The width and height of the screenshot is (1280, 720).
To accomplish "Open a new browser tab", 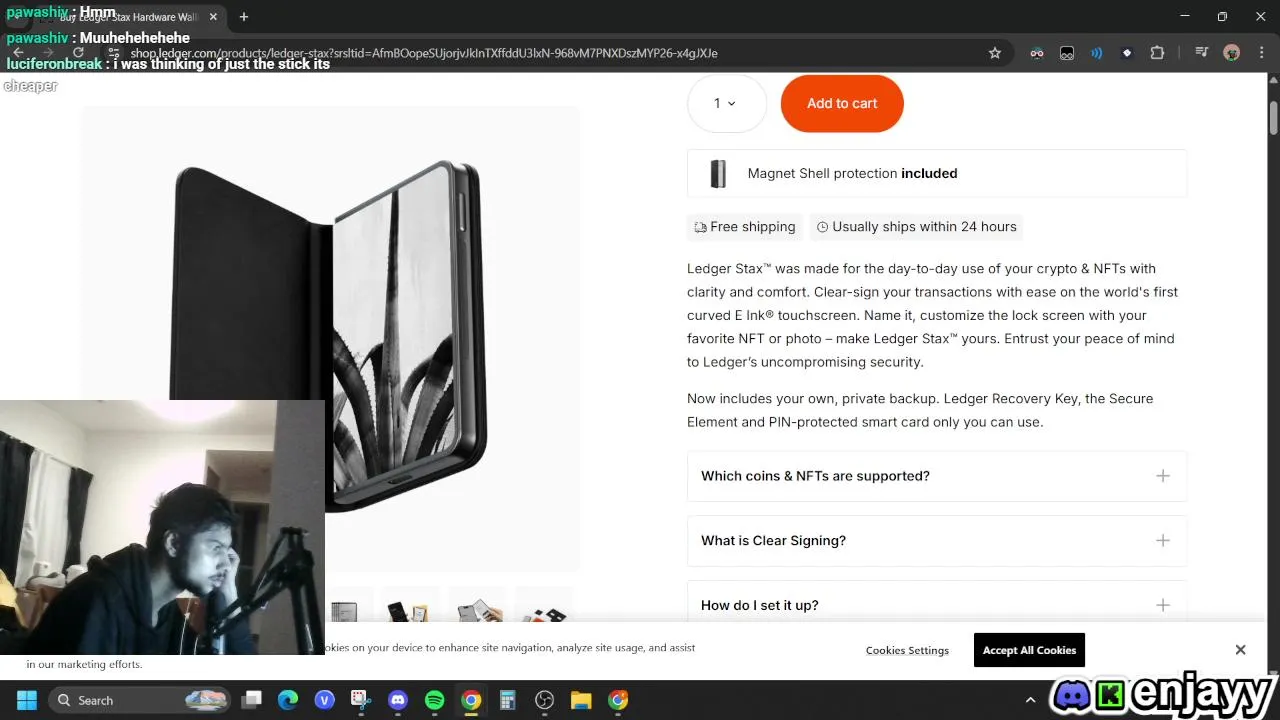I will point(244,17).
